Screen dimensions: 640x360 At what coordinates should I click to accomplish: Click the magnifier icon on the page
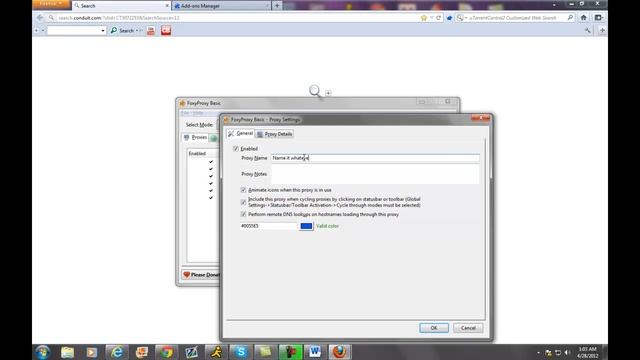pos(315,91)
